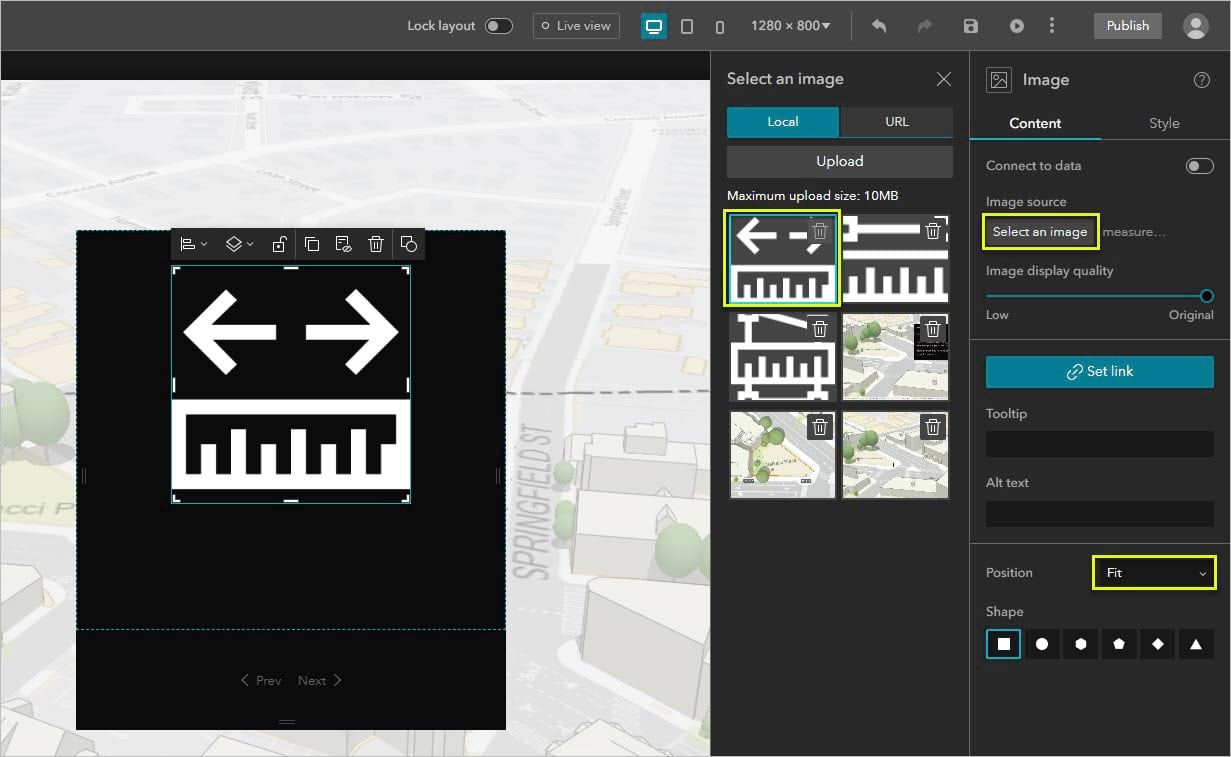This screenshot has height=757, width=1231.
Task: Select the desktop preview mode icon
Action: click(653, 25)
